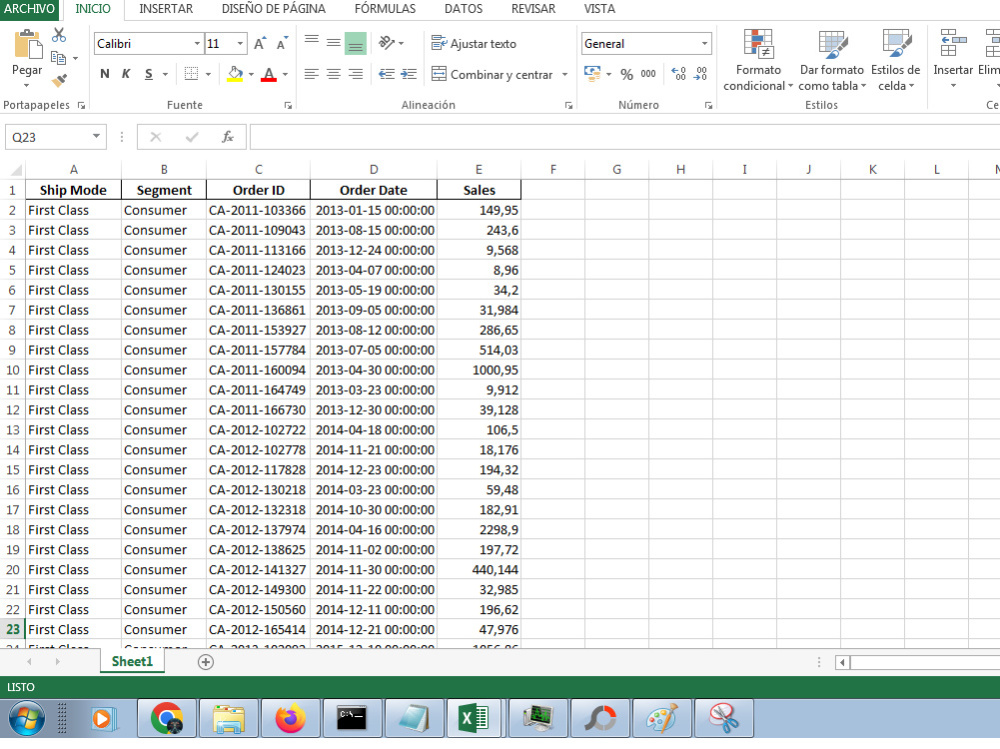Click the formula bar input
This screenshot has height=749, width=1000.
(x=624, y=137)
